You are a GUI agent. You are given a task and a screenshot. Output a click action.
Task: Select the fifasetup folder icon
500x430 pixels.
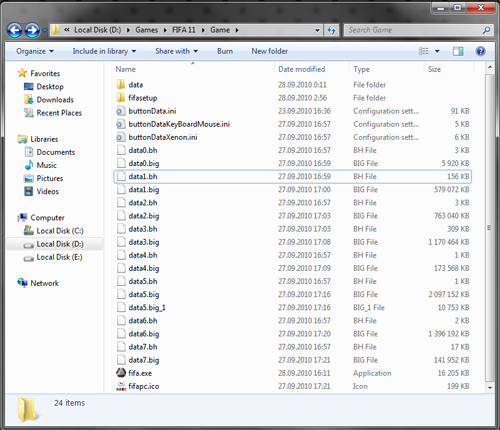(121, 98)
